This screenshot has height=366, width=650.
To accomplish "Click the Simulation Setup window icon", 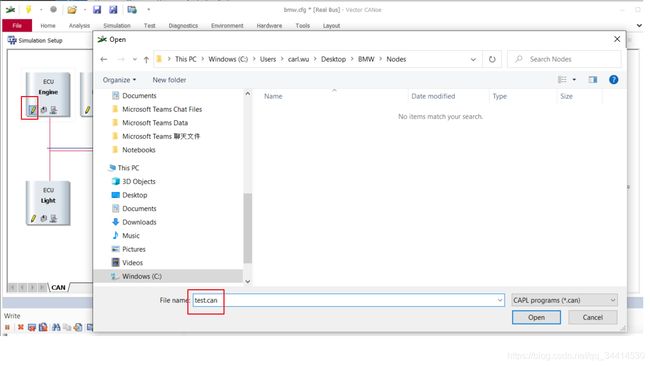I will 12,40.
